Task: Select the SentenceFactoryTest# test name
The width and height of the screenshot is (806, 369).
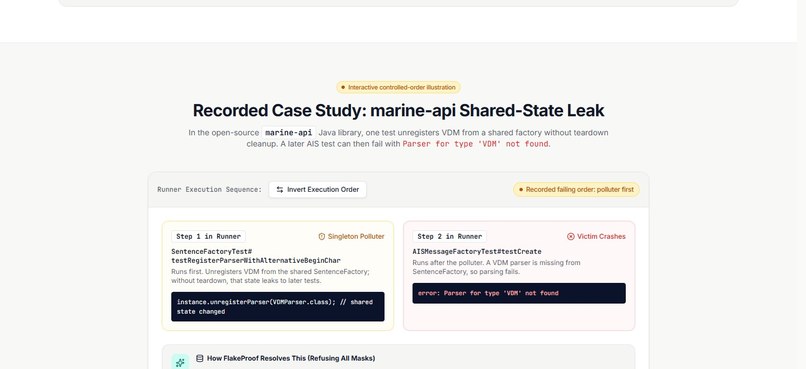Action: [x=255, y=256]
